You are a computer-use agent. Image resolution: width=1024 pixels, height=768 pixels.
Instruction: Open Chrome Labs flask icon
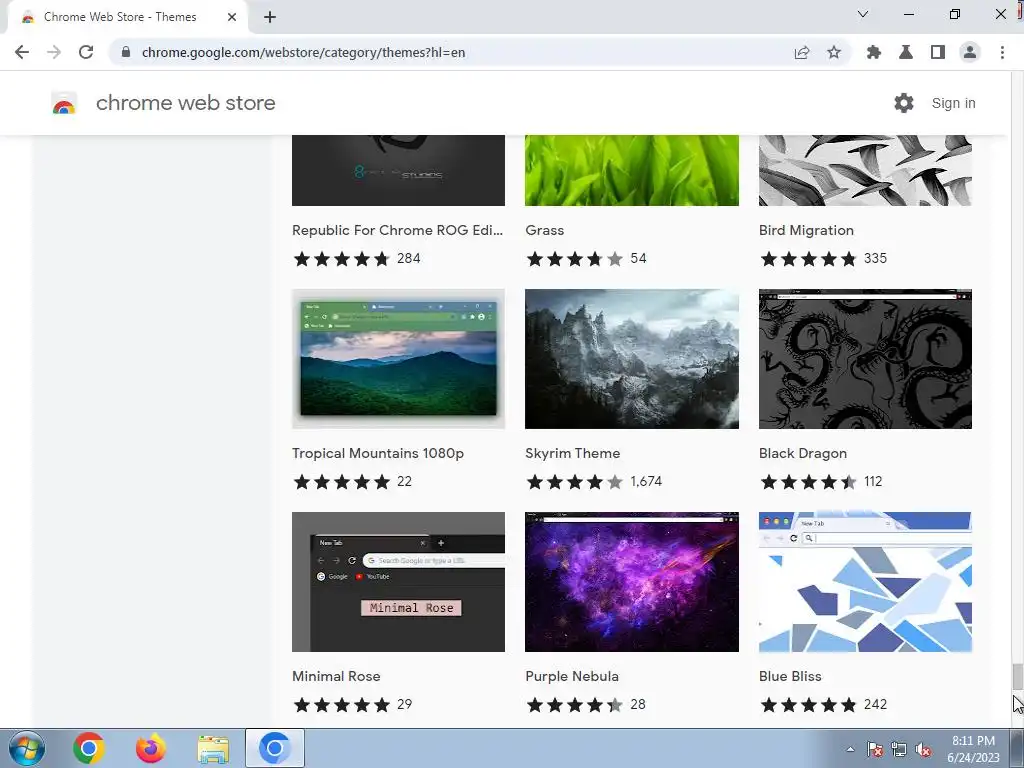906,52
